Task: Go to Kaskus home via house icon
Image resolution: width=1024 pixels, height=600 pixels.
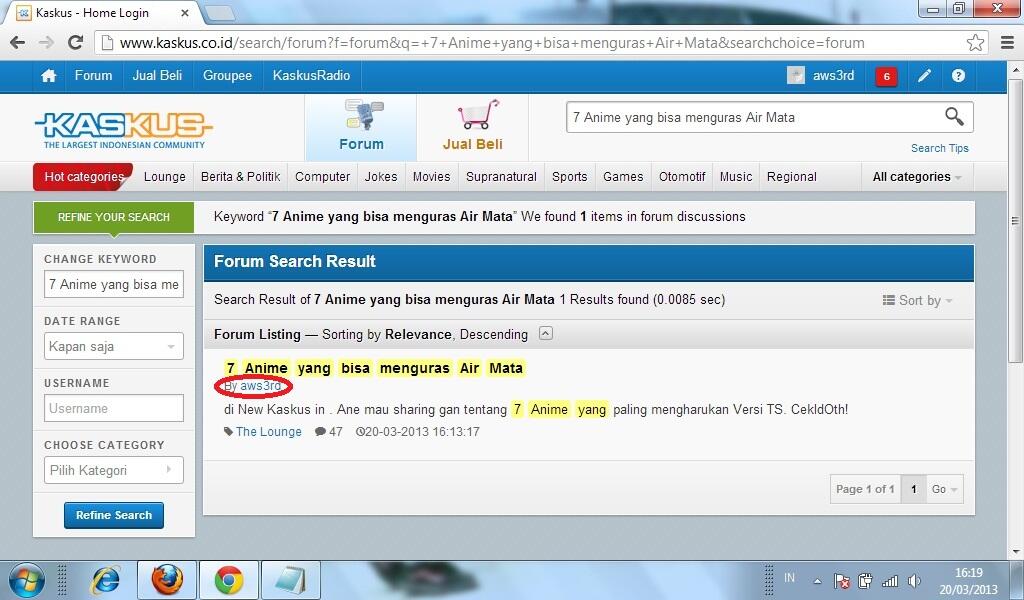Action: tap(48, 76)
